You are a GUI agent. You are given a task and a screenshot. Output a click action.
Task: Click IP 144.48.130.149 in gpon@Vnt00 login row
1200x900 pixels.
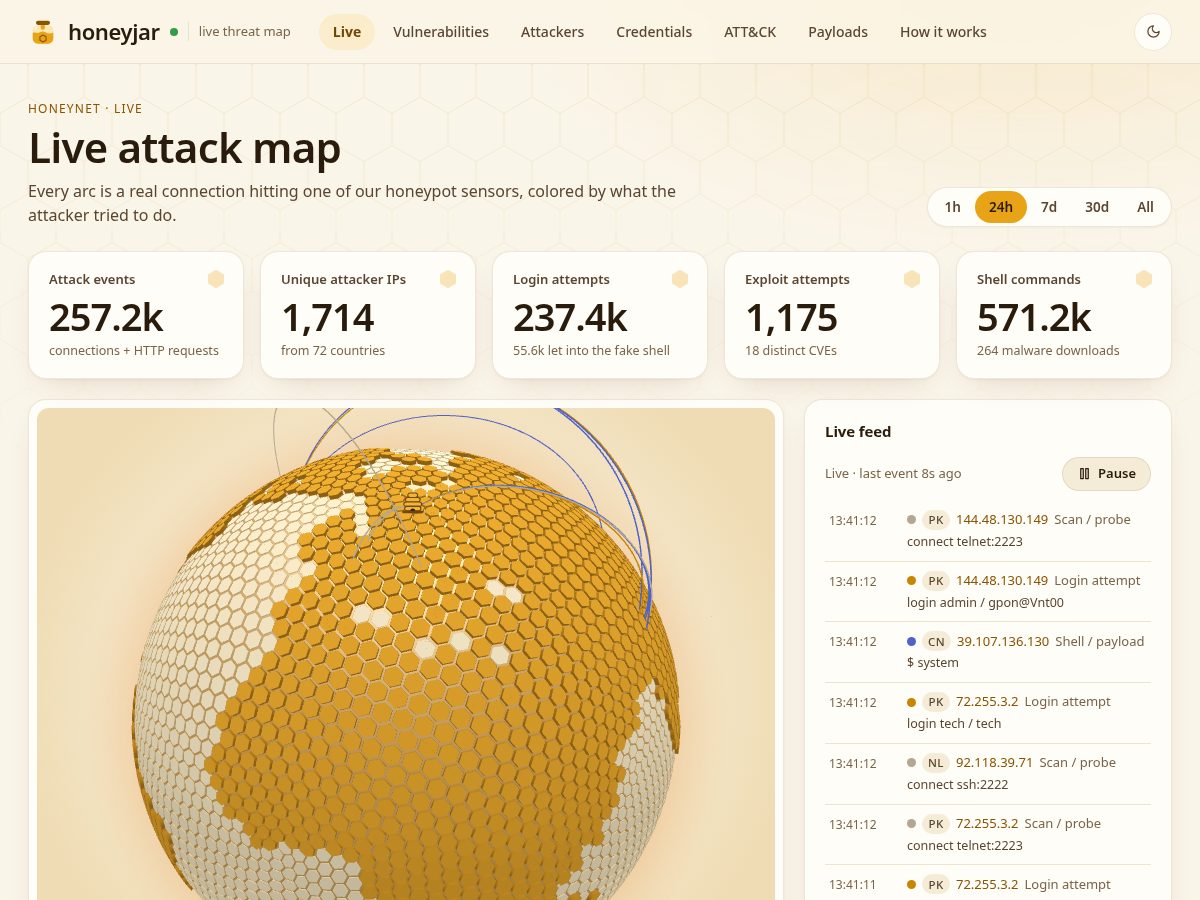(1002, 581)
